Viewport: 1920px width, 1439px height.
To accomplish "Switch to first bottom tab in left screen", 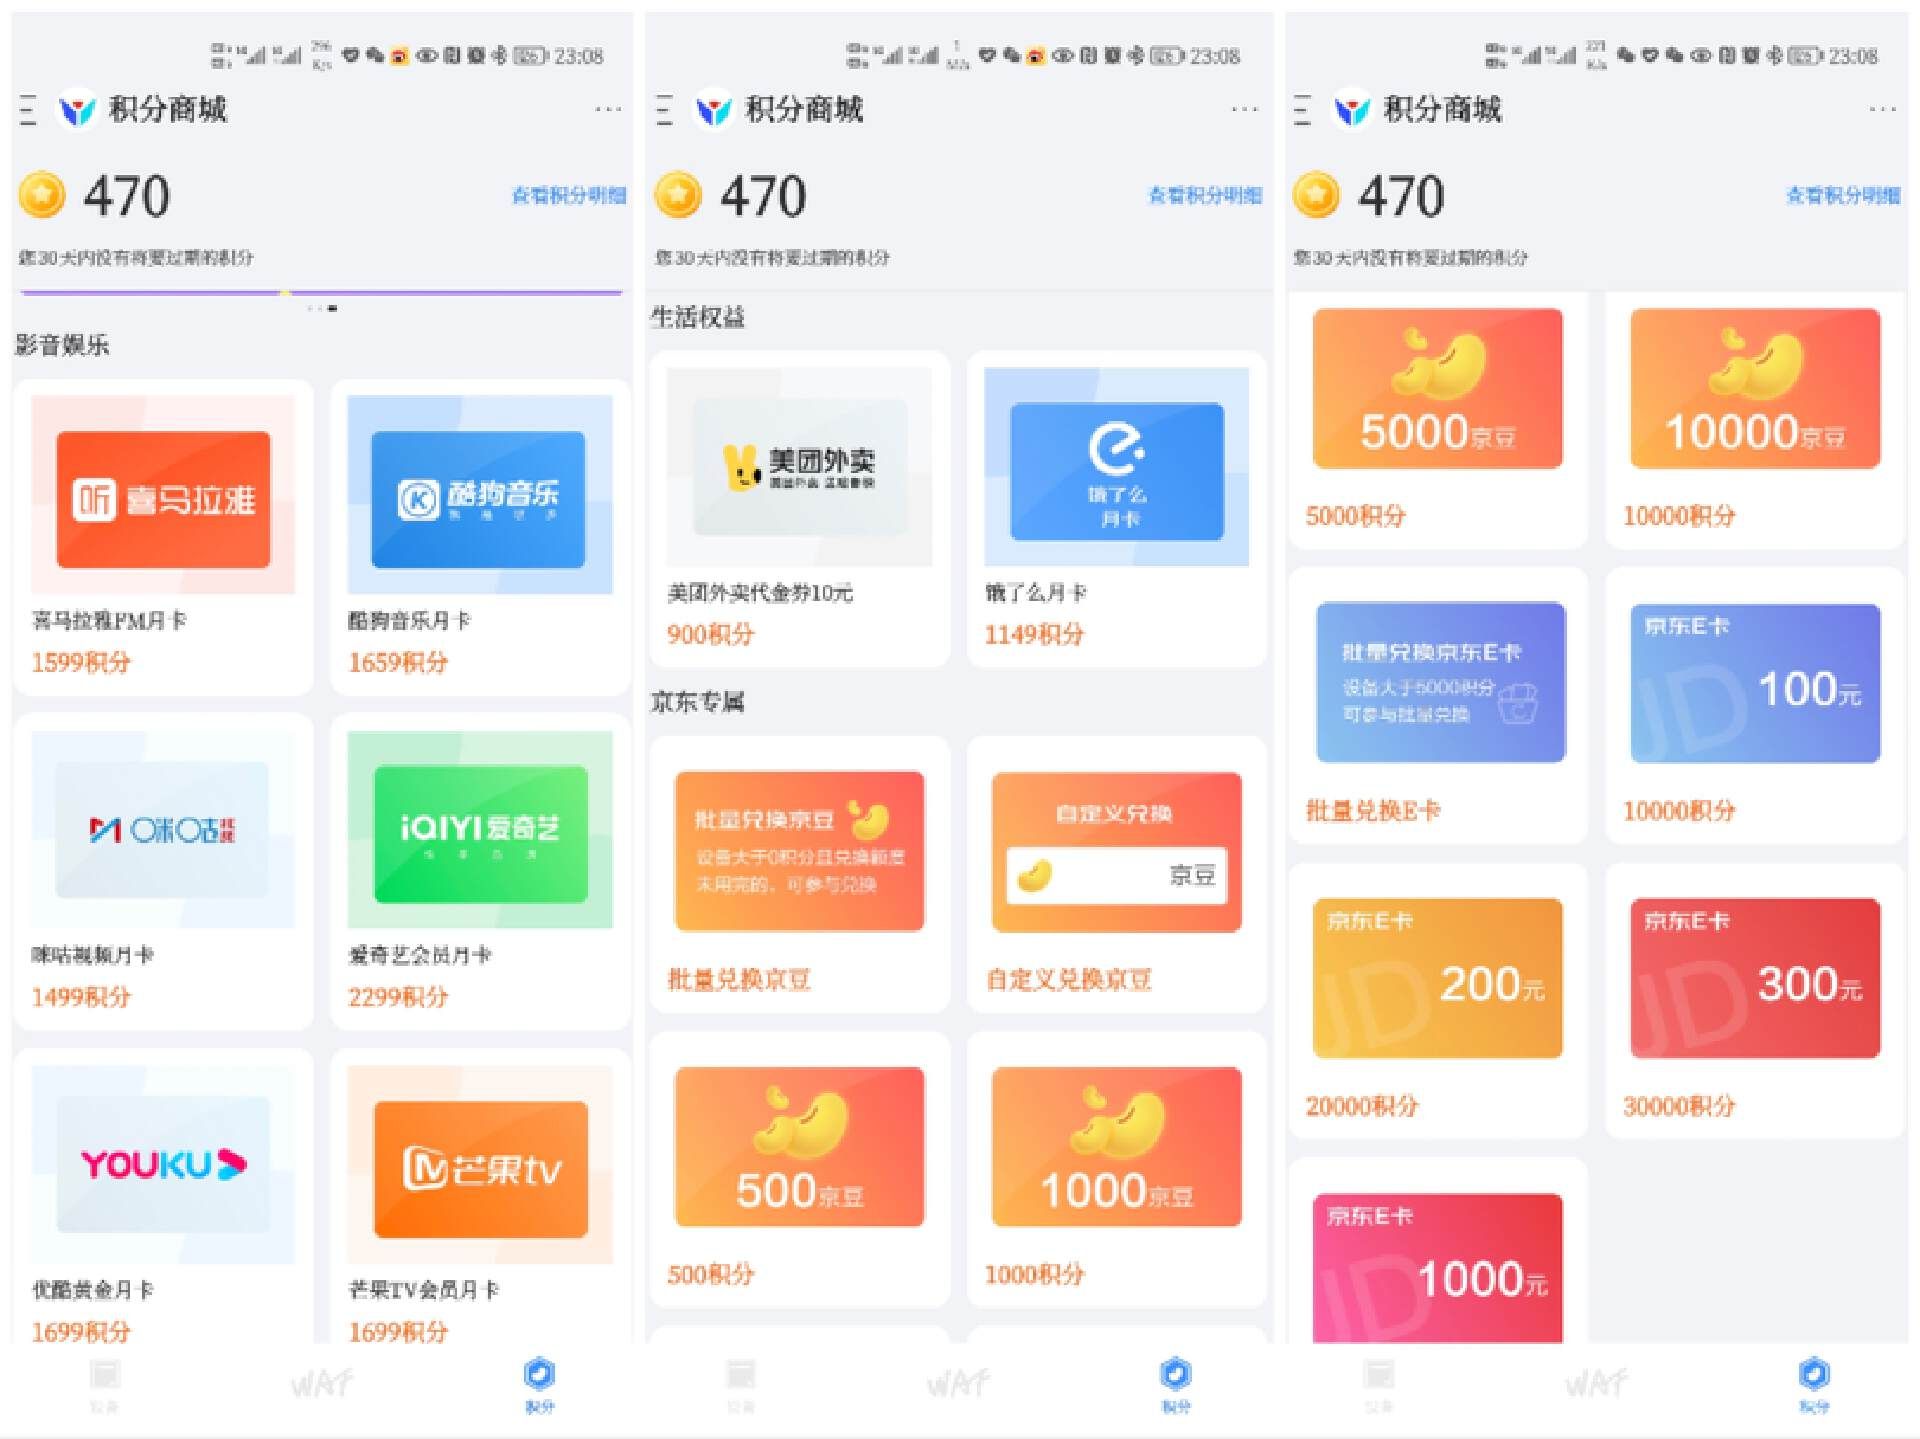I will tap(104, 1385).
